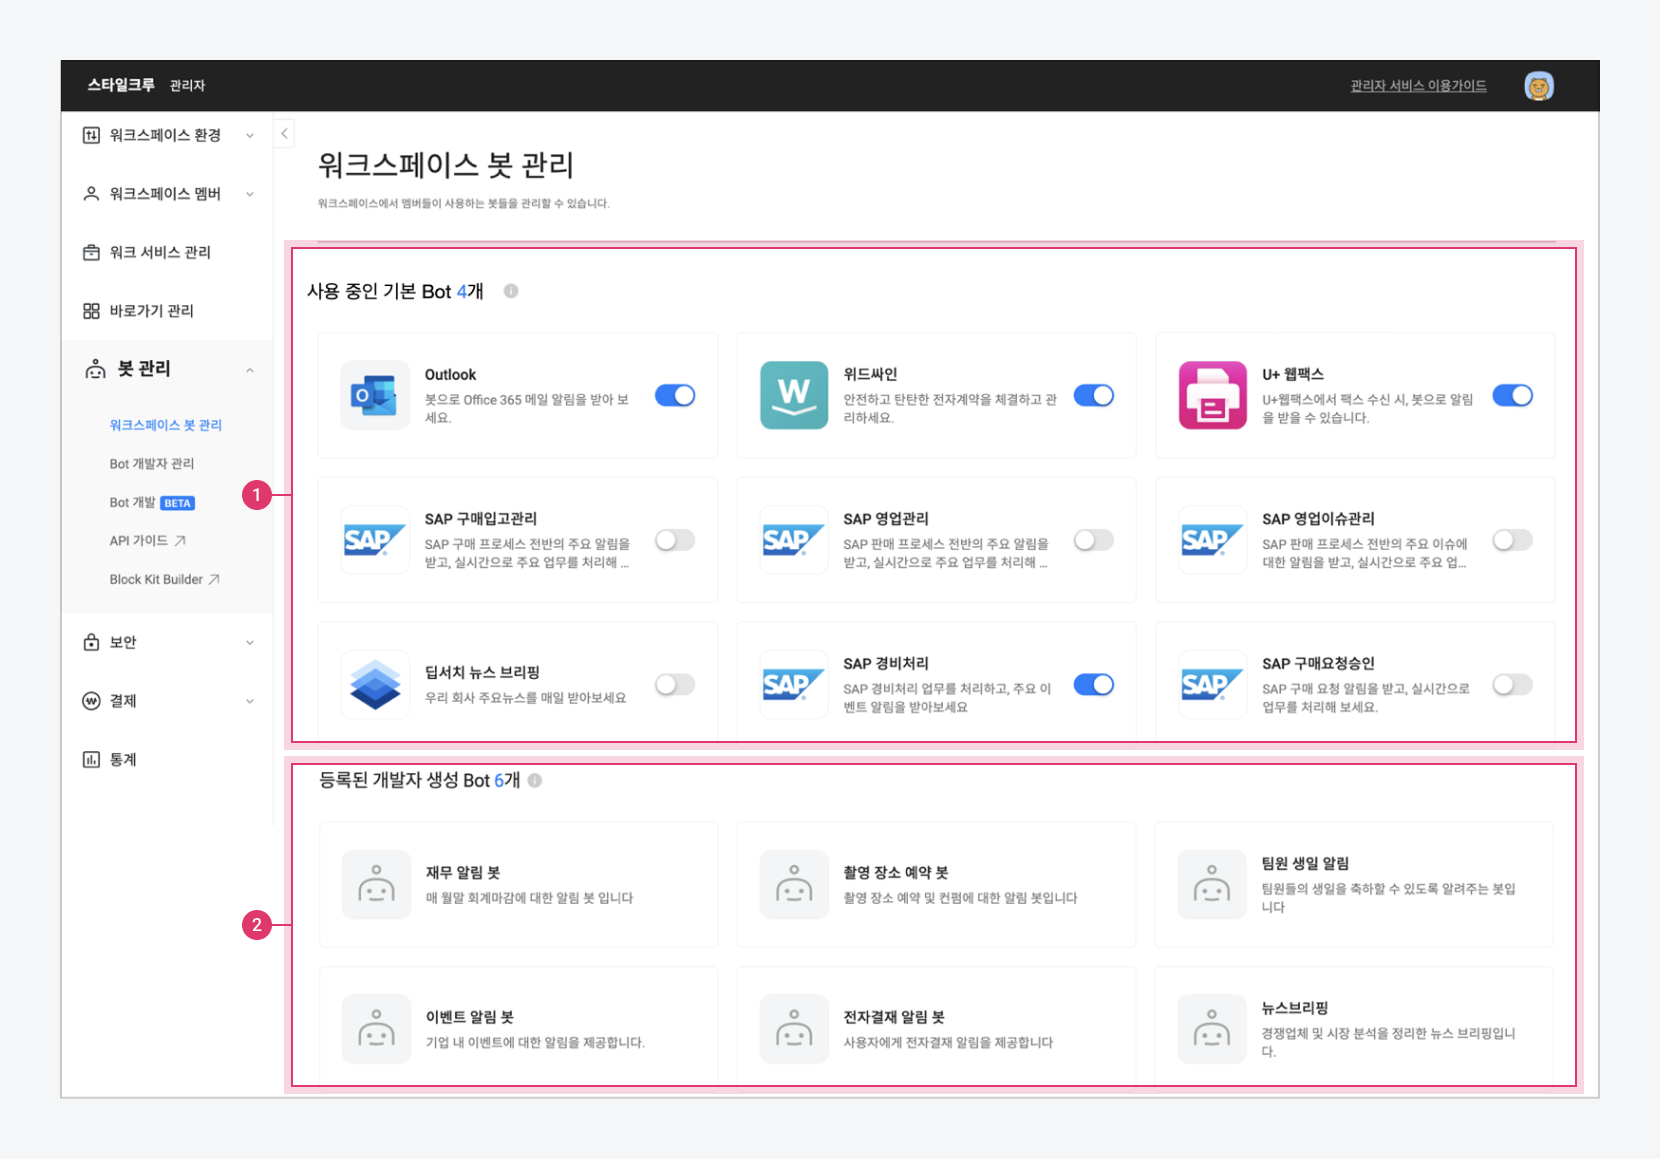Turn on the SAP 영업이슈관리 toggle

click(x=1513, y=540)
